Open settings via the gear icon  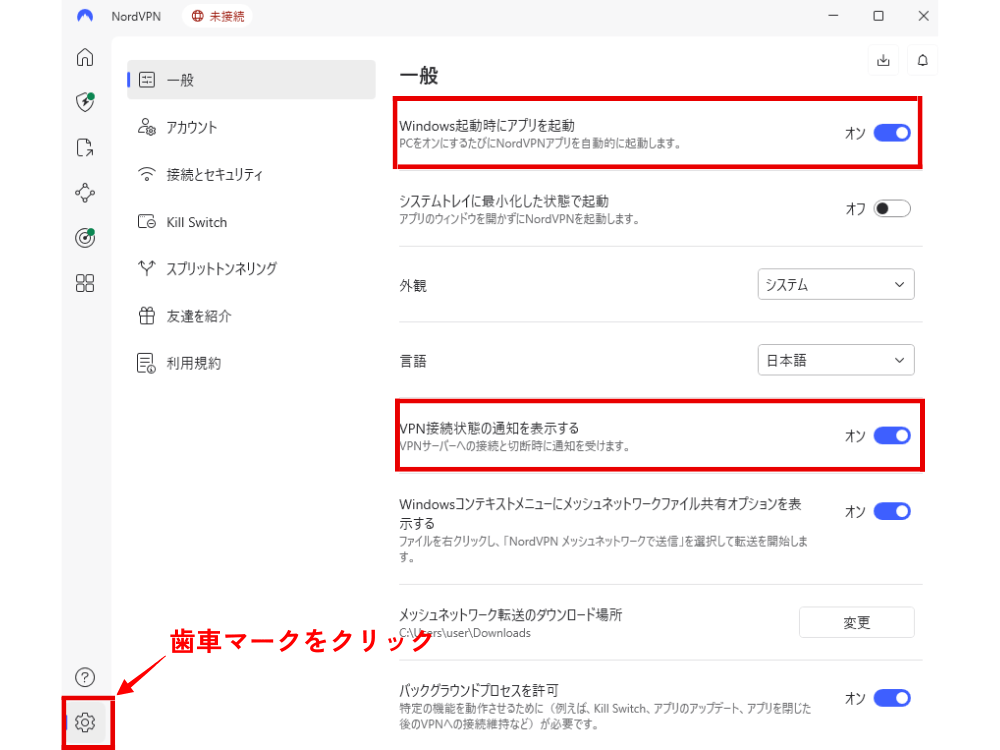(x=85, y=722)
